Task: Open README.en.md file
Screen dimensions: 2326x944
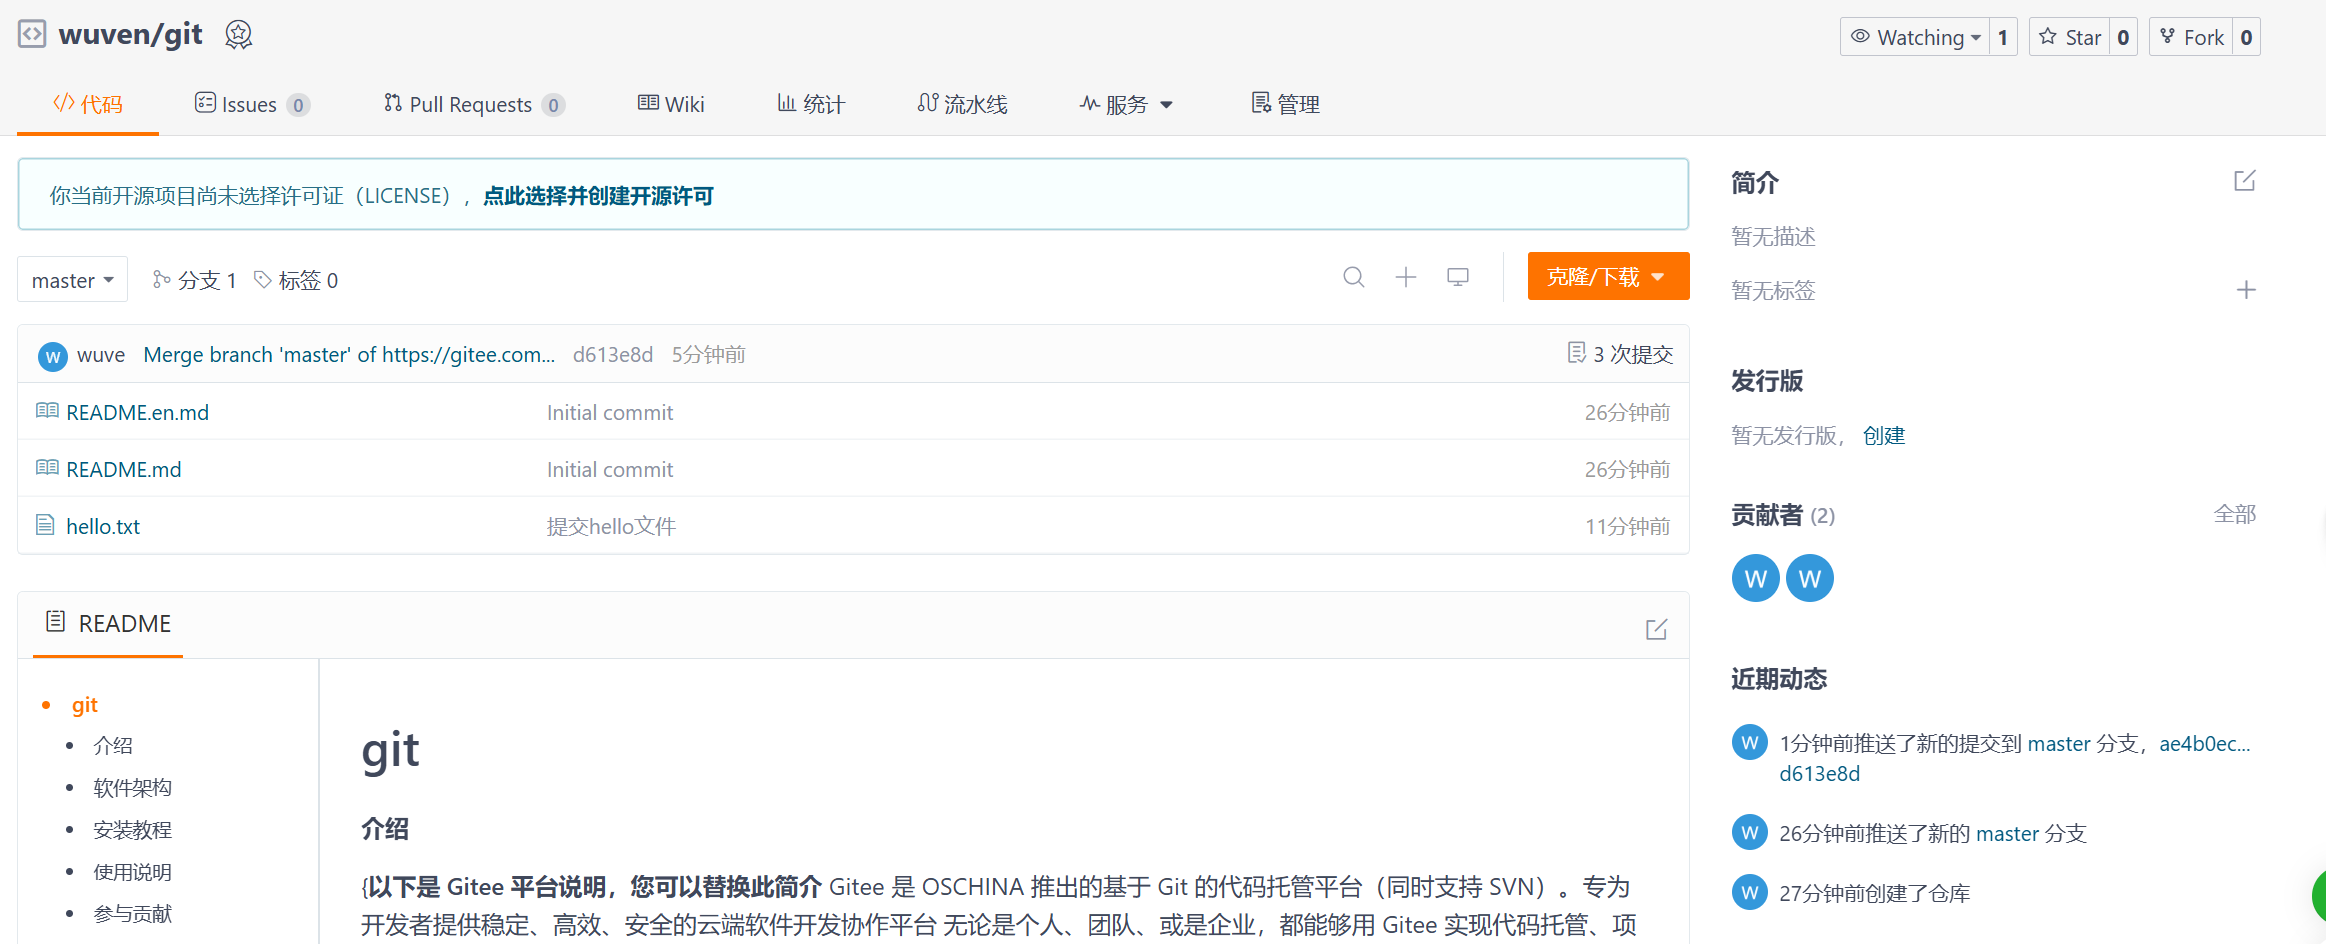Action: click(x=138, y=412)
